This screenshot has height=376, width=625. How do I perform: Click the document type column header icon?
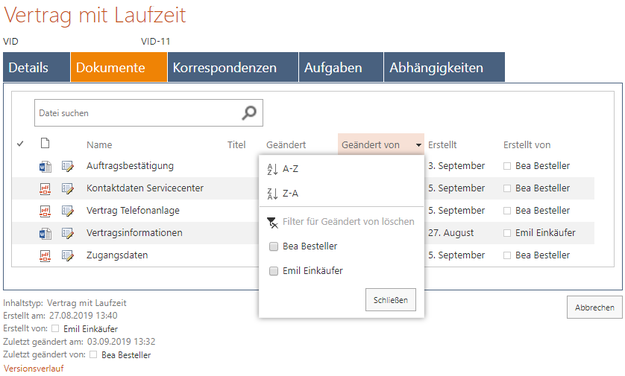tap(45, 143)
